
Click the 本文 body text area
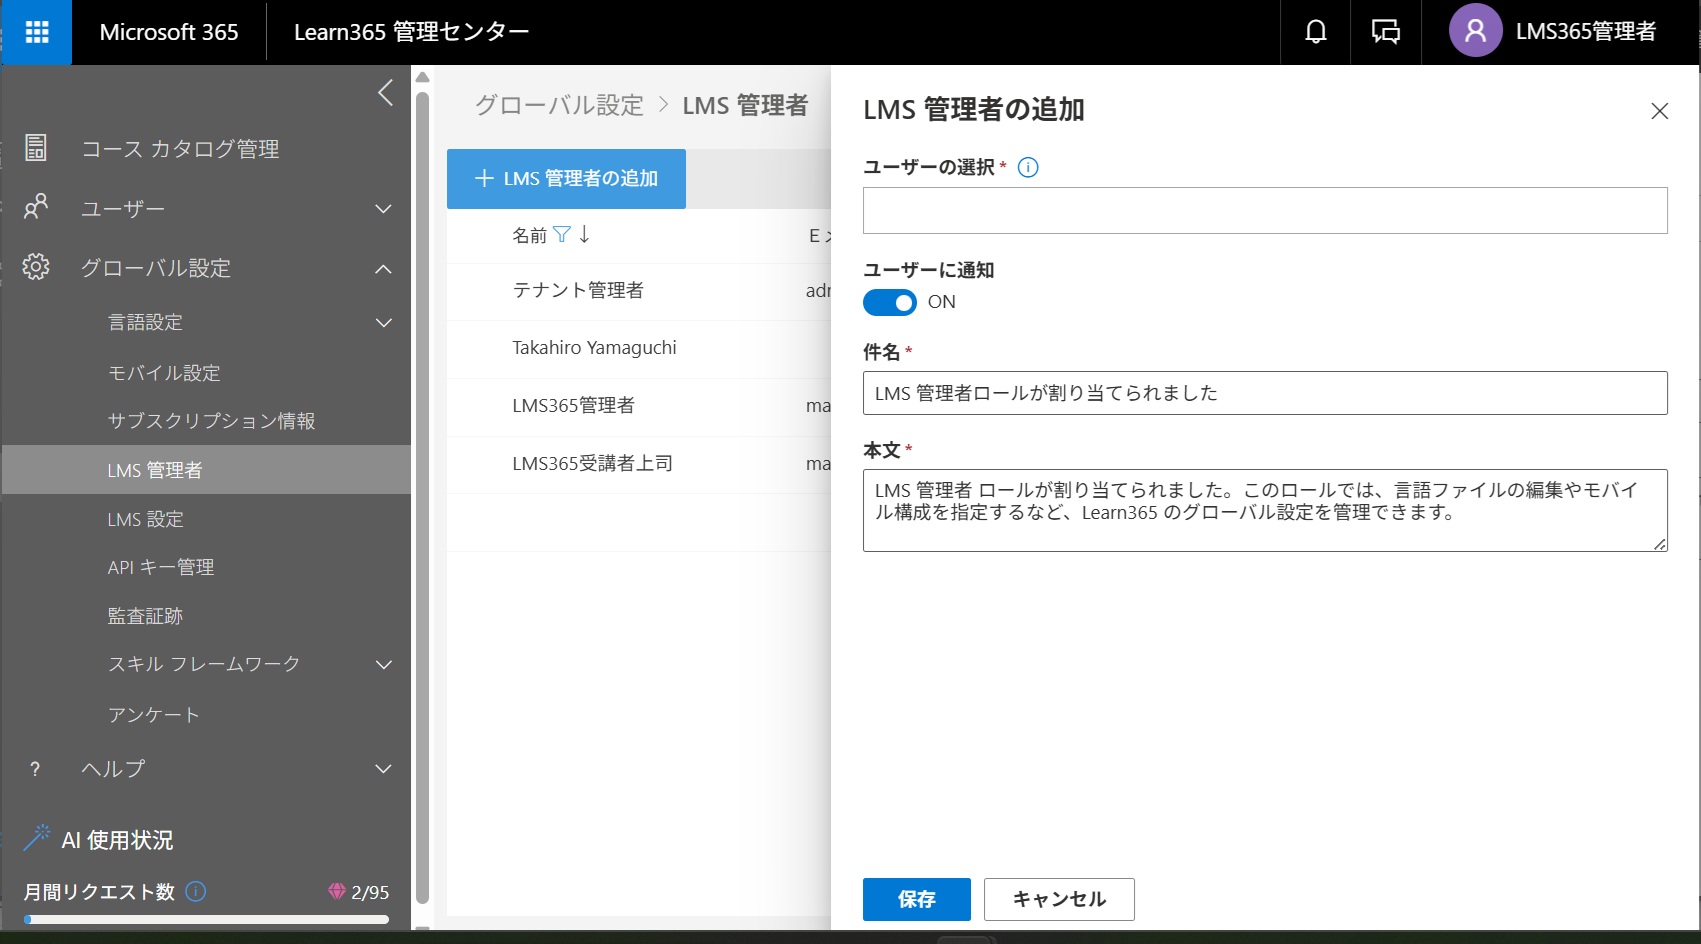tap(1265, 510)
